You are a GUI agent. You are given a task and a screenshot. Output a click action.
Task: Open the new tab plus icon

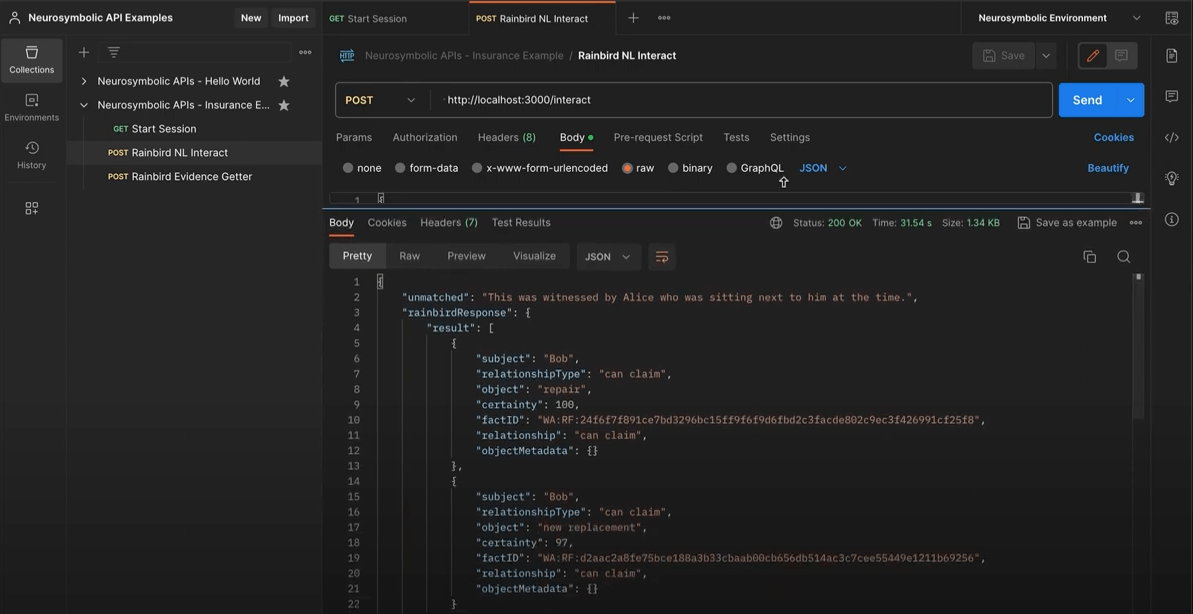click(x=633, y=18)
